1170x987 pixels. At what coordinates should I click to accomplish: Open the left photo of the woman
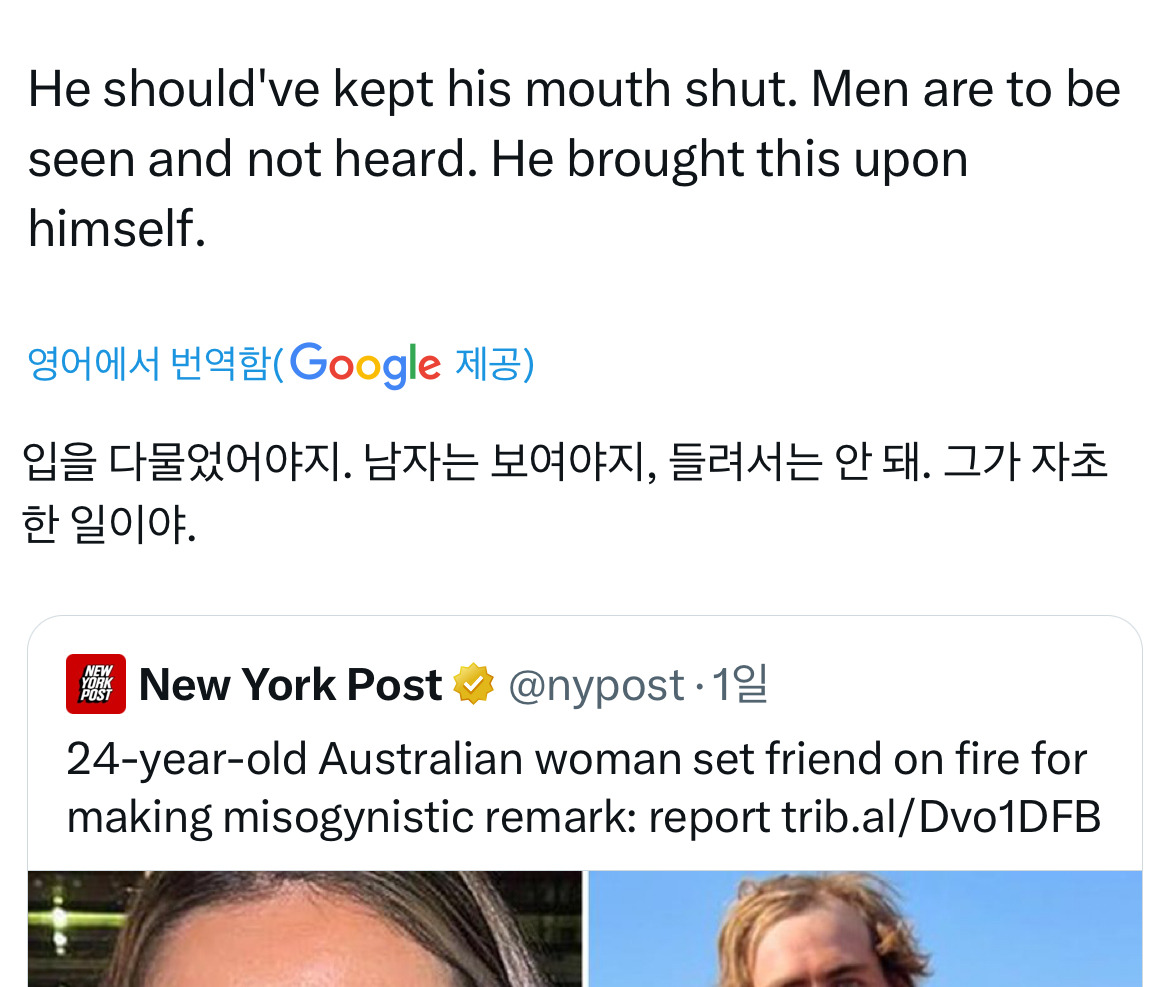(304, 928)
